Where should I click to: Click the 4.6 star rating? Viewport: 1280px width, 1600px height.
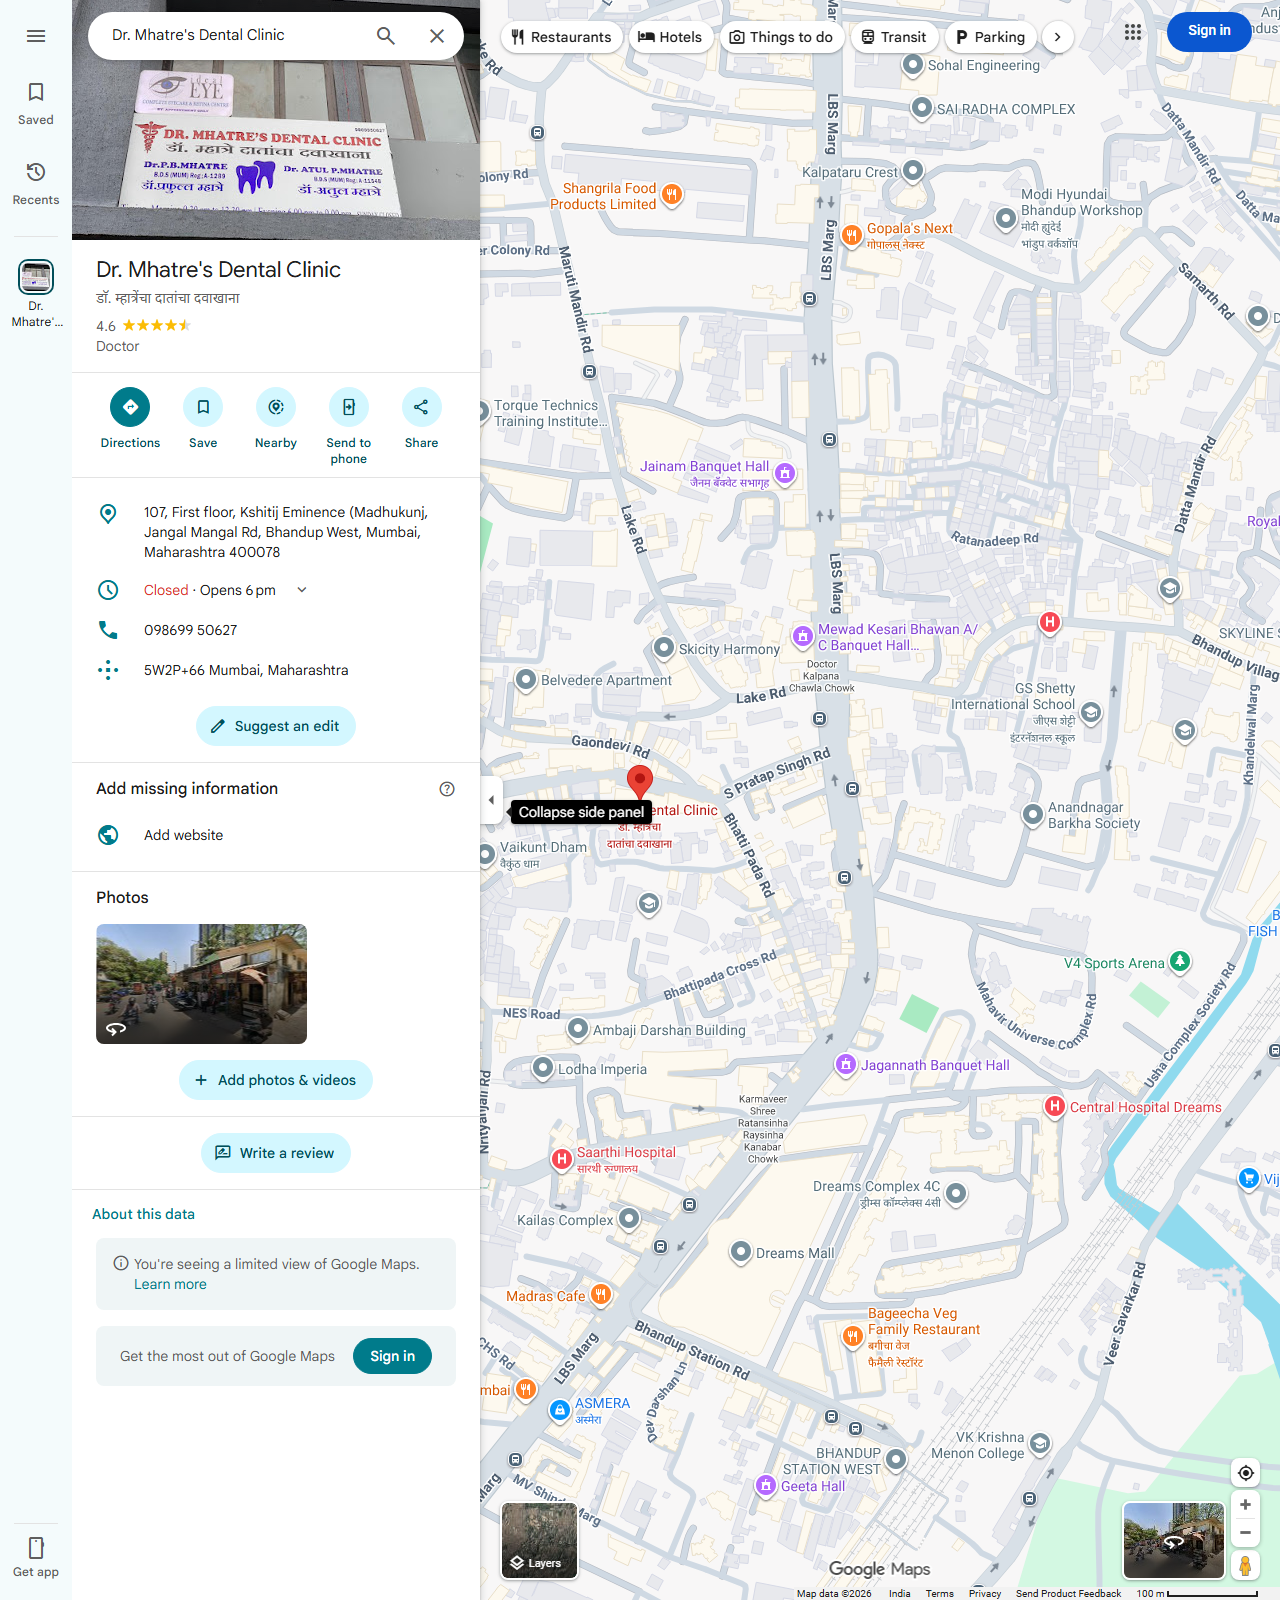point(143,326)
